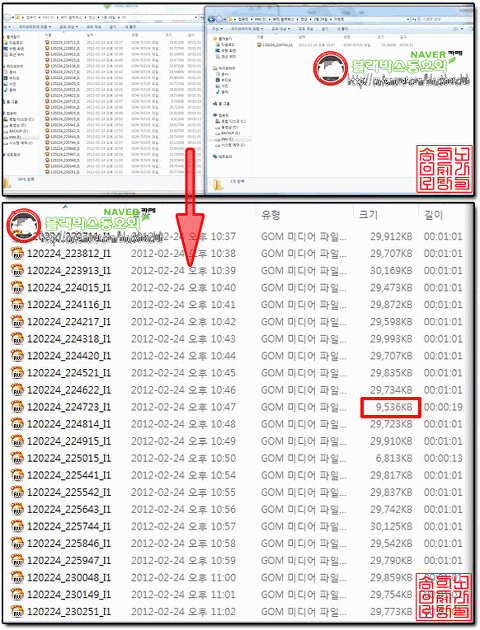The image size is (480, 630).
Task: Select the media icon of 120224_224217_I1
Action: coord(17,322)
